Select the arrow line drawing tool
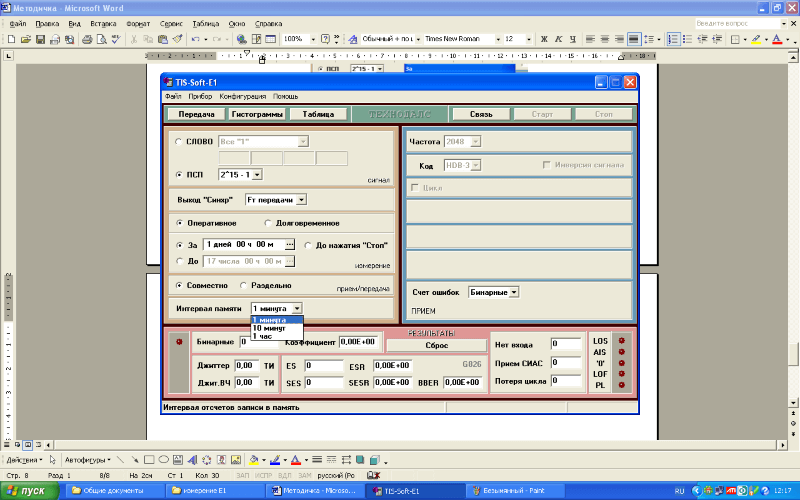Viewport: 800px width, 500px height. [135, 460]
